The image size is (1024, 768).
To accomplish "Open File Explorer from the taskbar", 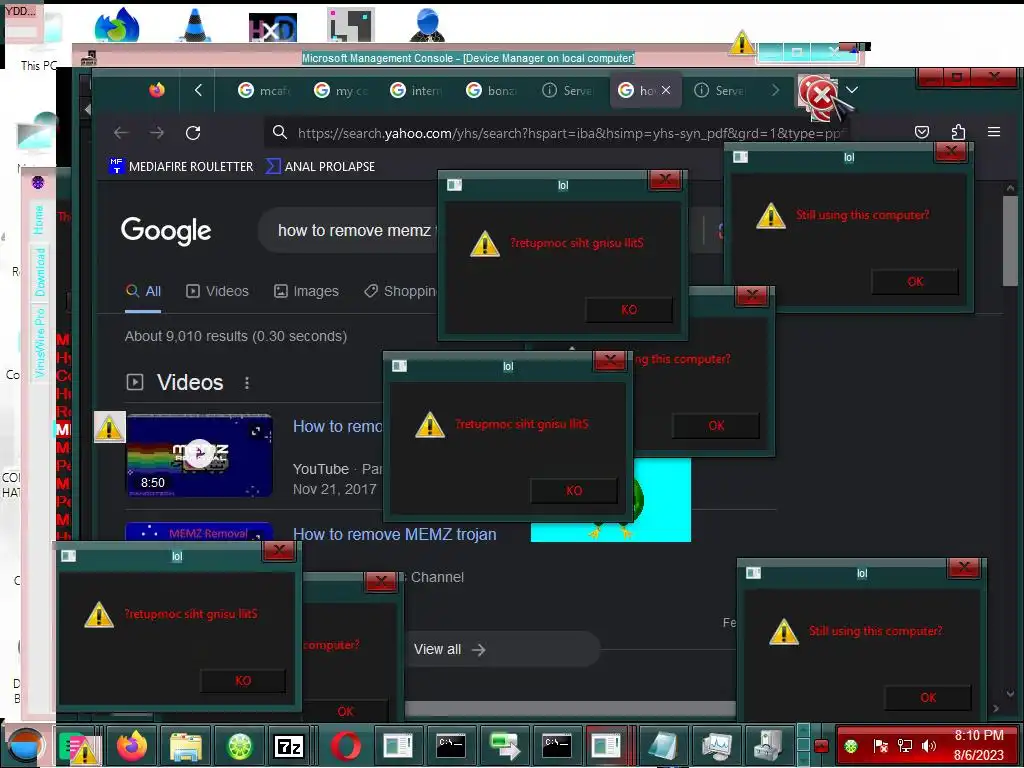I will click(x=185, y=744).
